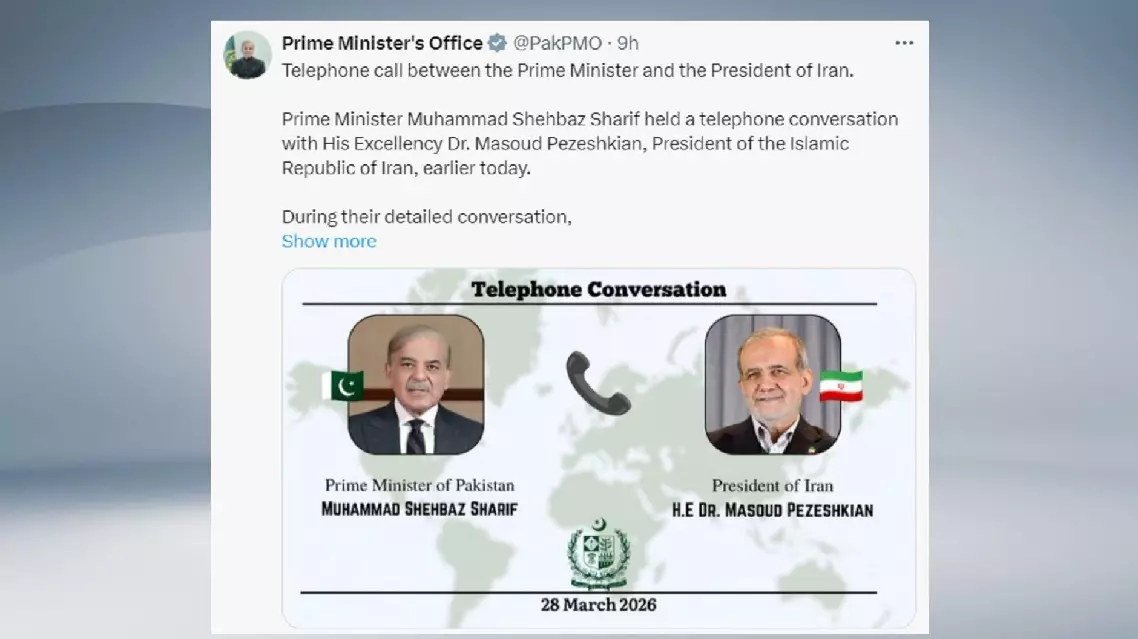Click the Iran flag icon
This screenshot has height=639, width=1138.
[x=841, y=386]
